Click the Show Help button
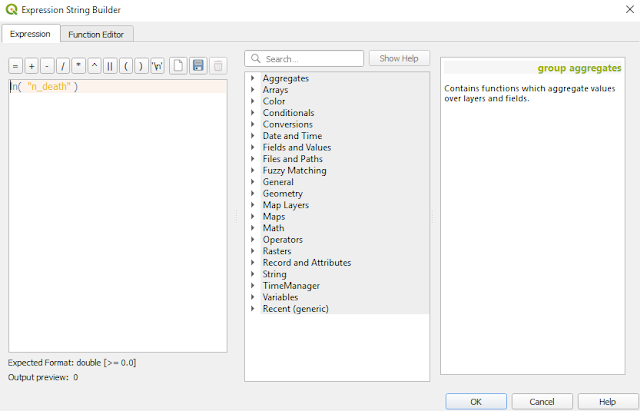Screen dimensions: 640x411 [399, 58]
